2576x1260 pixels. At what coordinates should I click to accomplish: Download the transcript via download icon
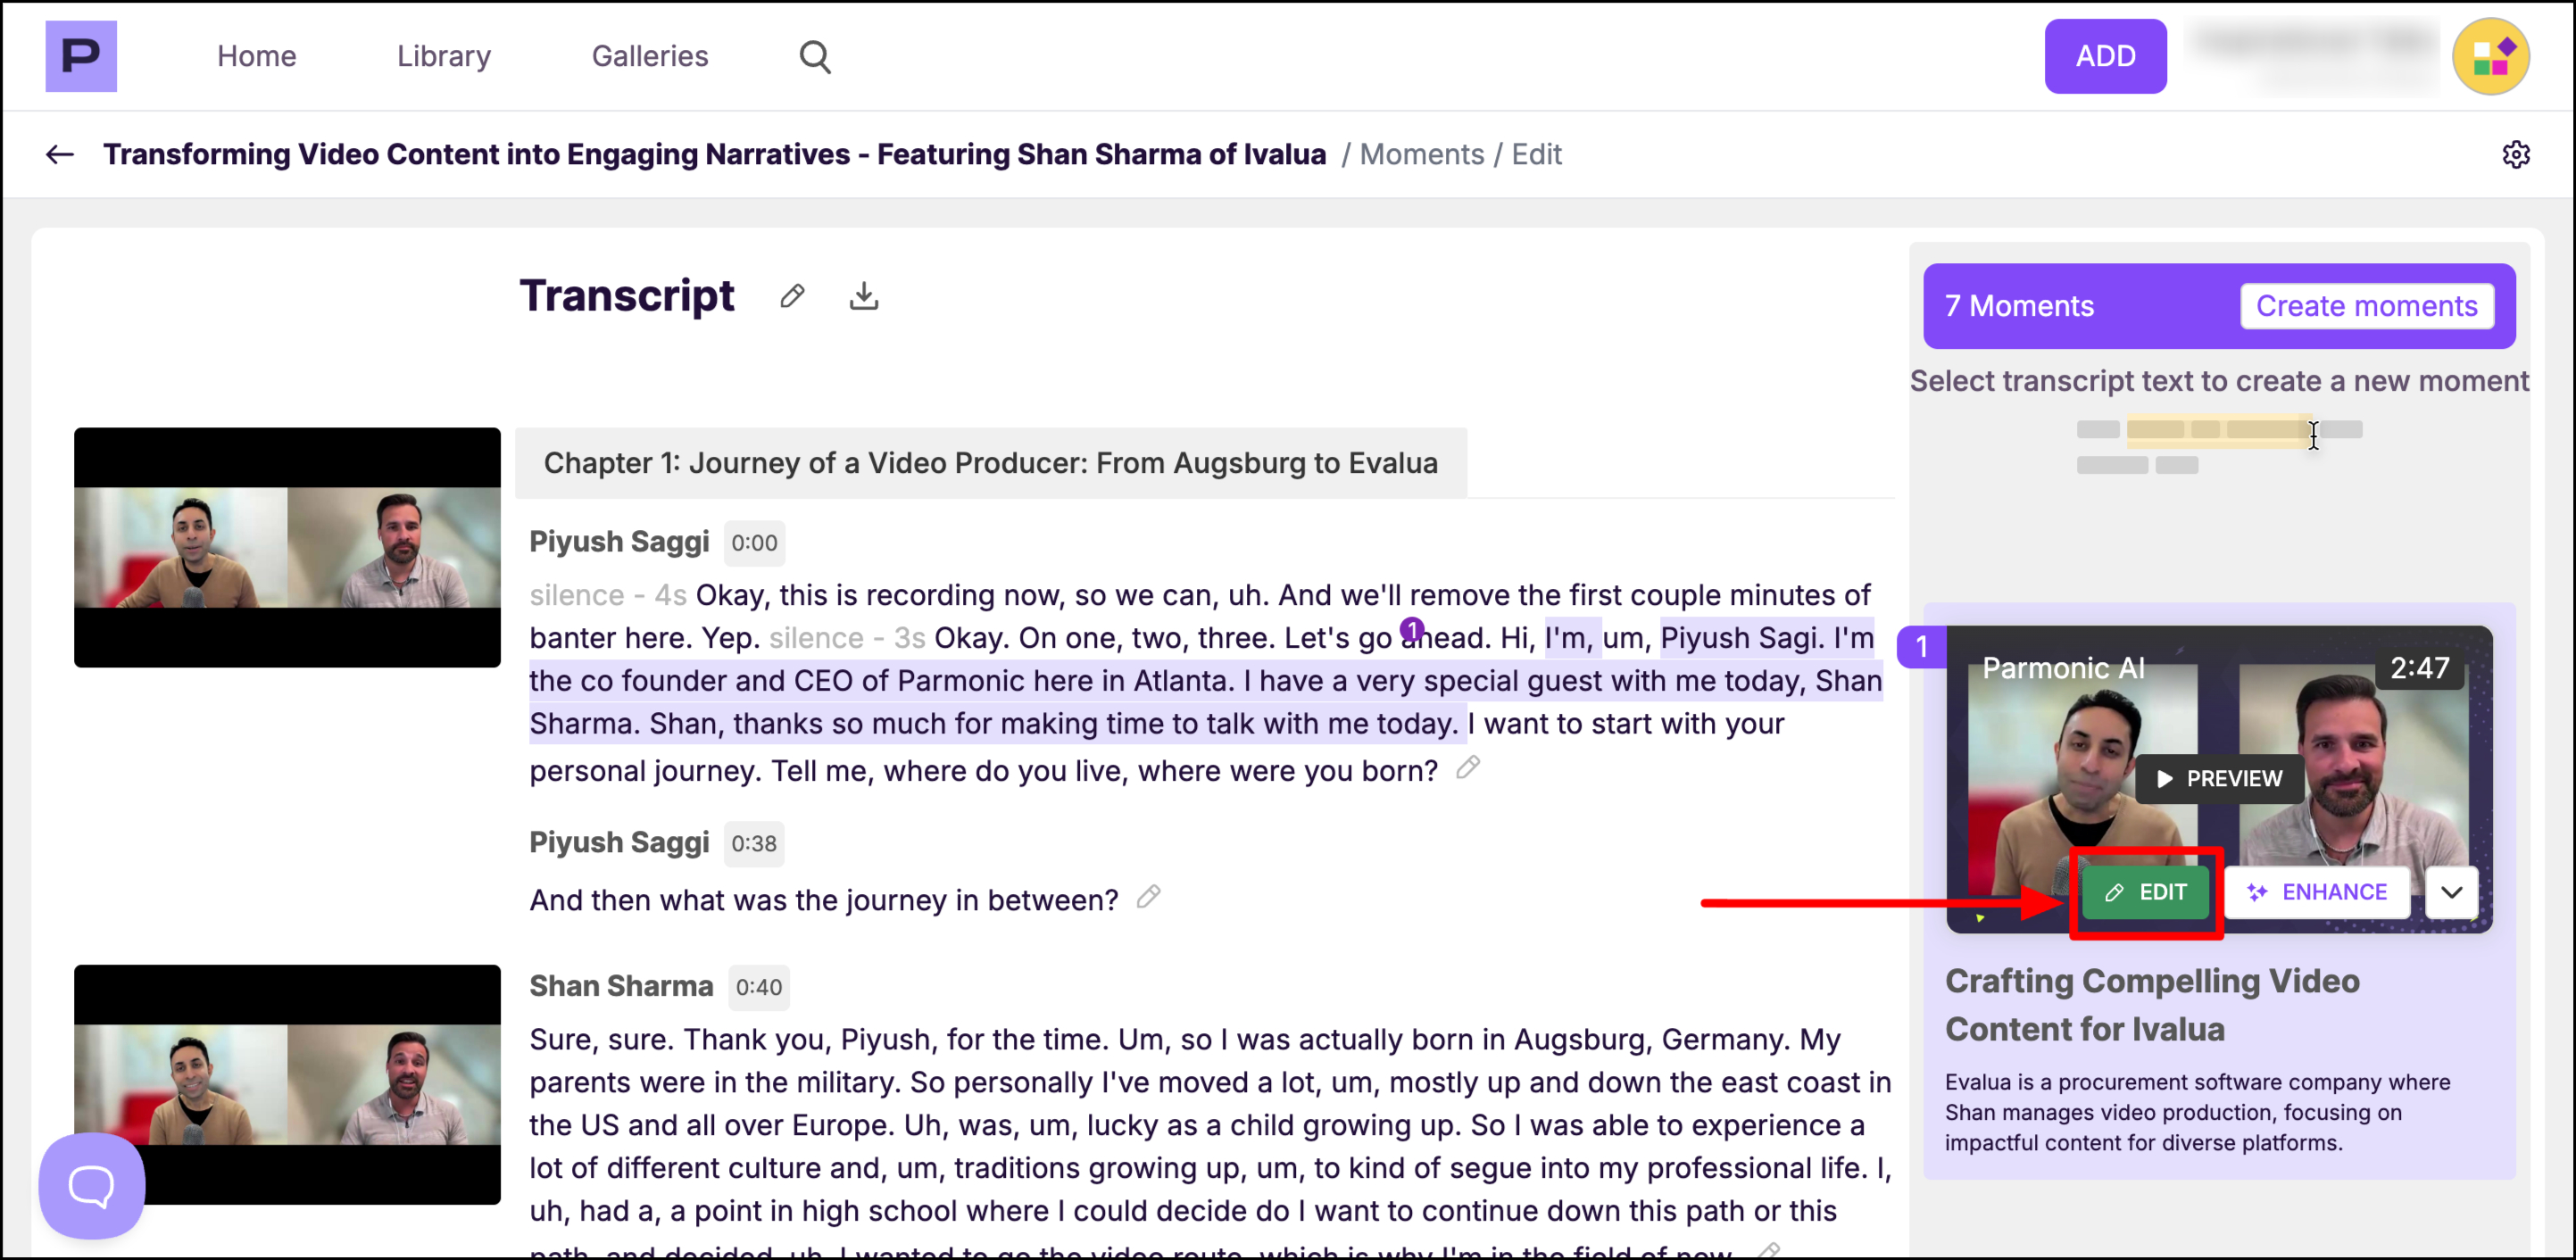864,296
